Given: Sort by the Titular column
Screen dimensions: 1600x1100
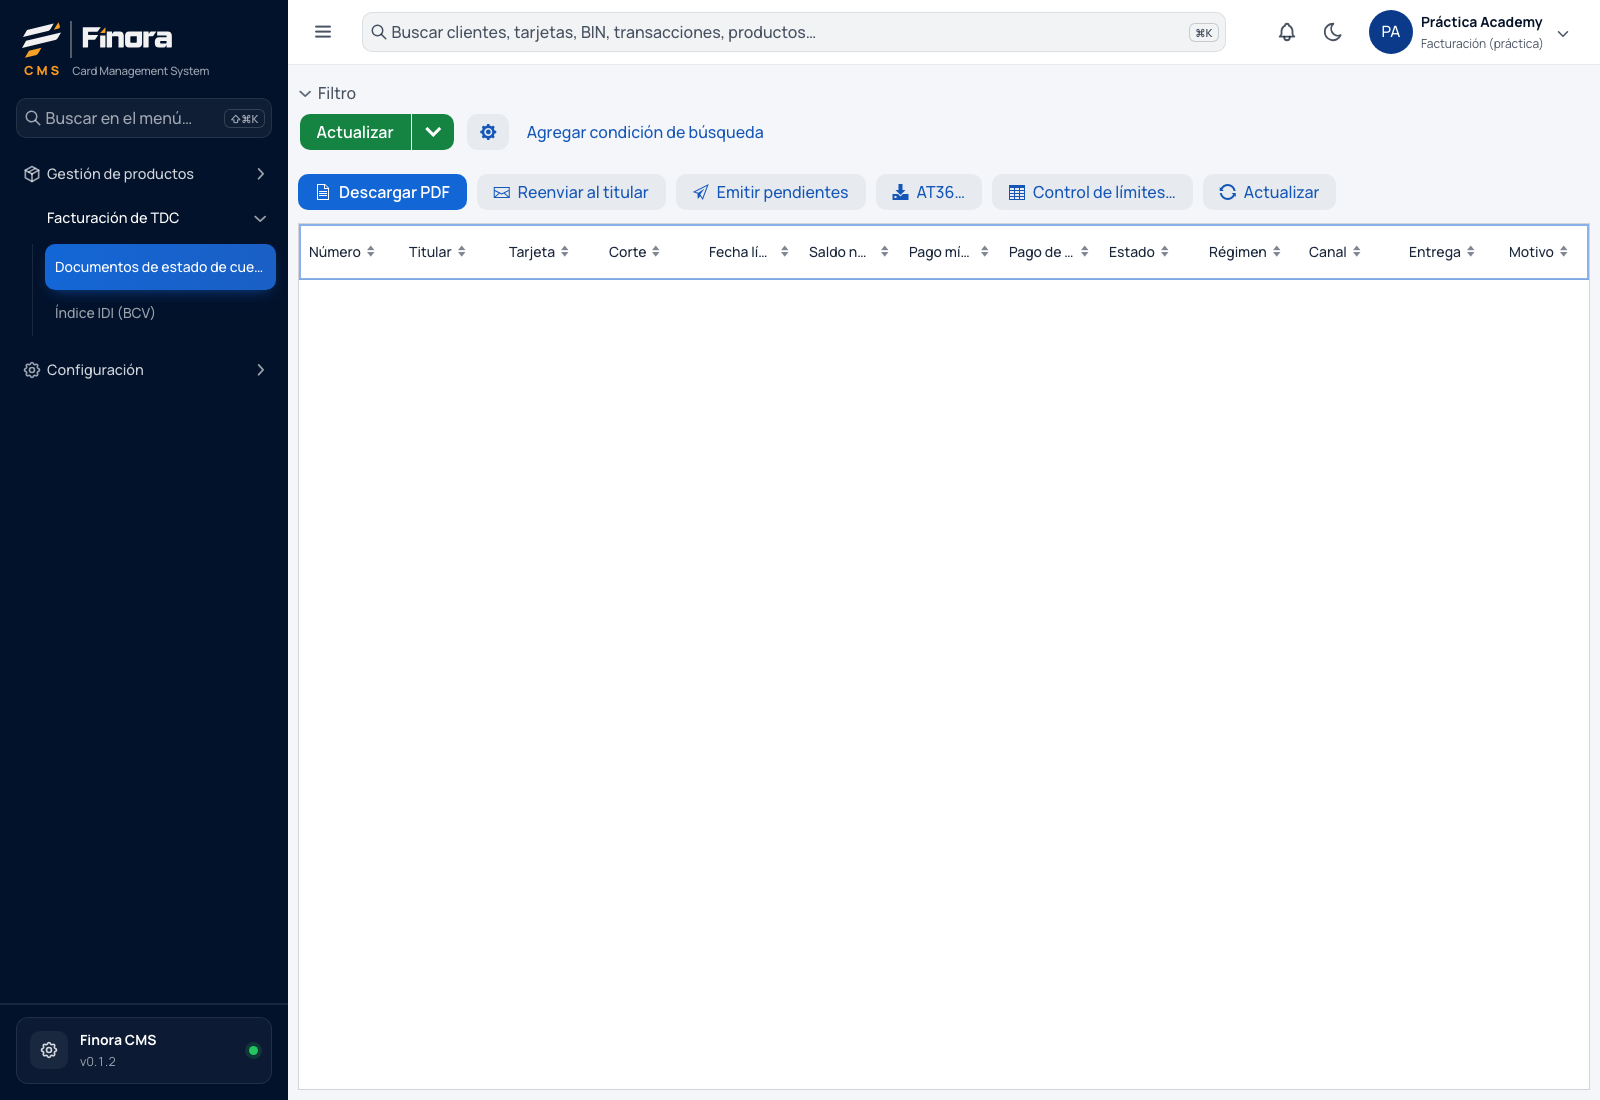Looking at the screenshot, I should 437,252.
